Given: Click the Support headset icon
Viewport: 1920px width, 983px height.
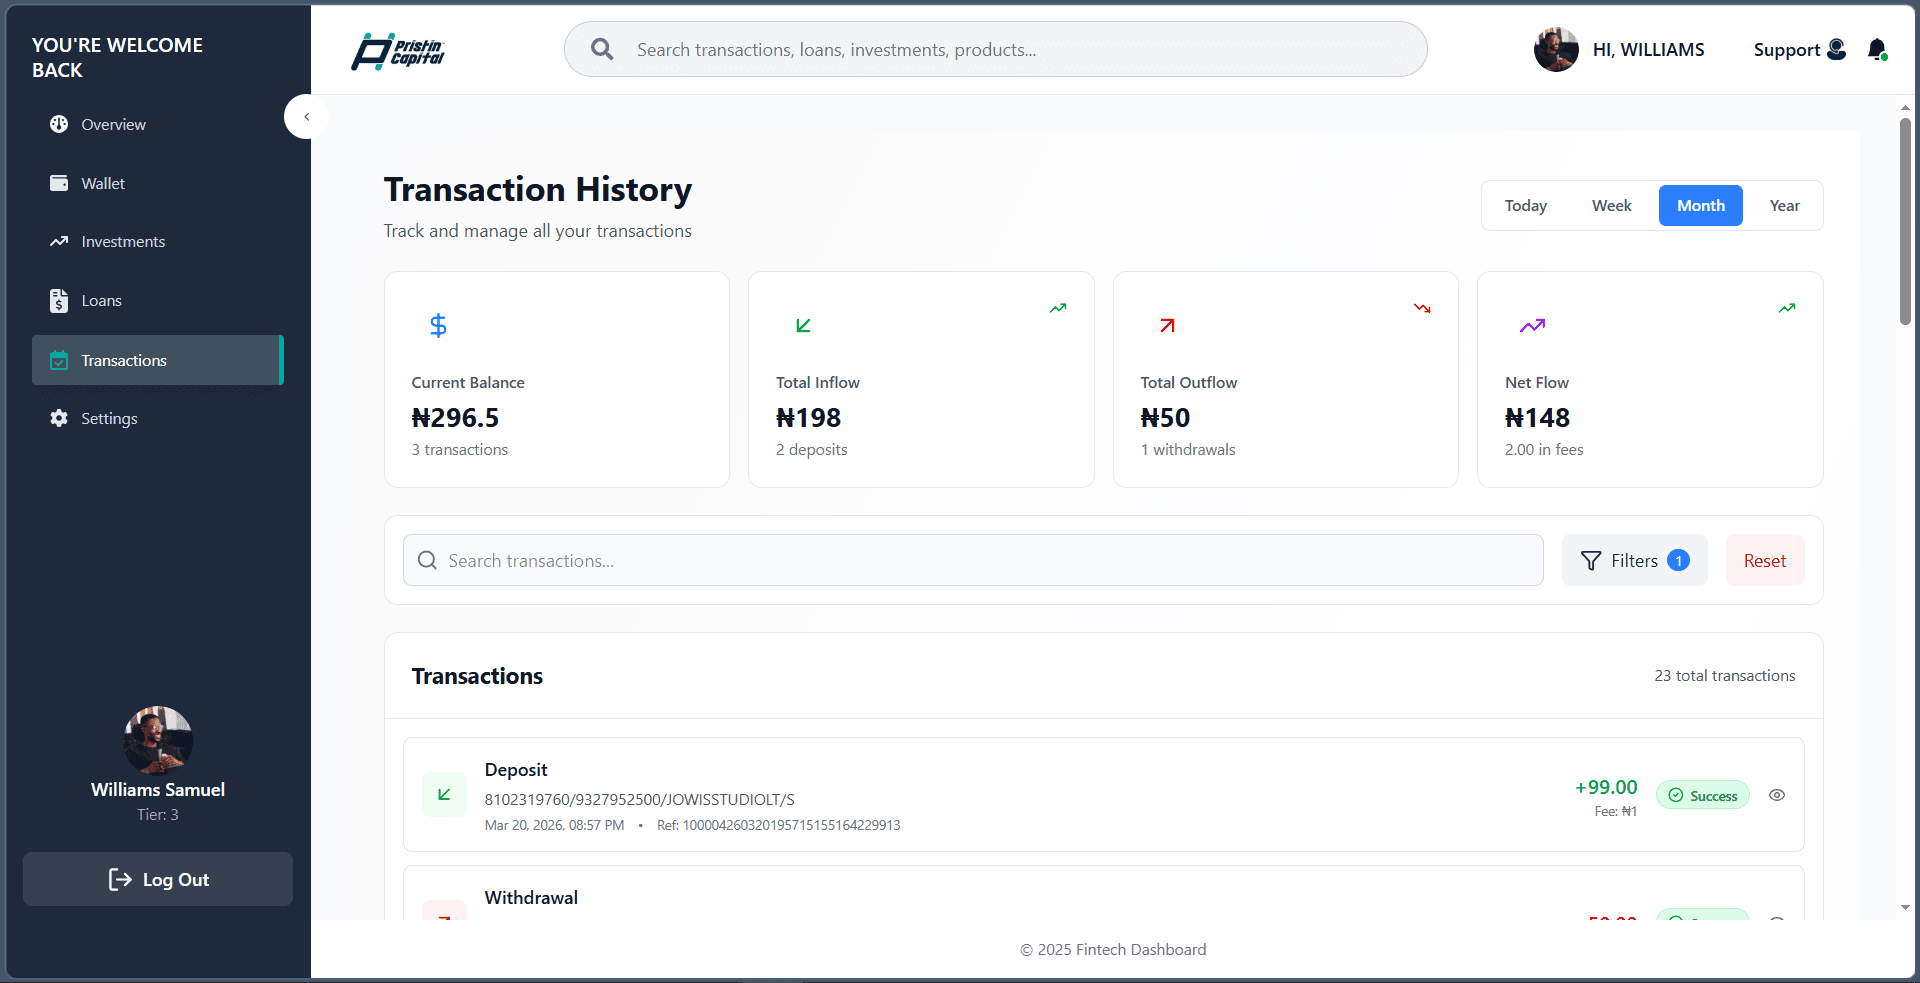Looking at the screenshot, I should coord(1836,49).
